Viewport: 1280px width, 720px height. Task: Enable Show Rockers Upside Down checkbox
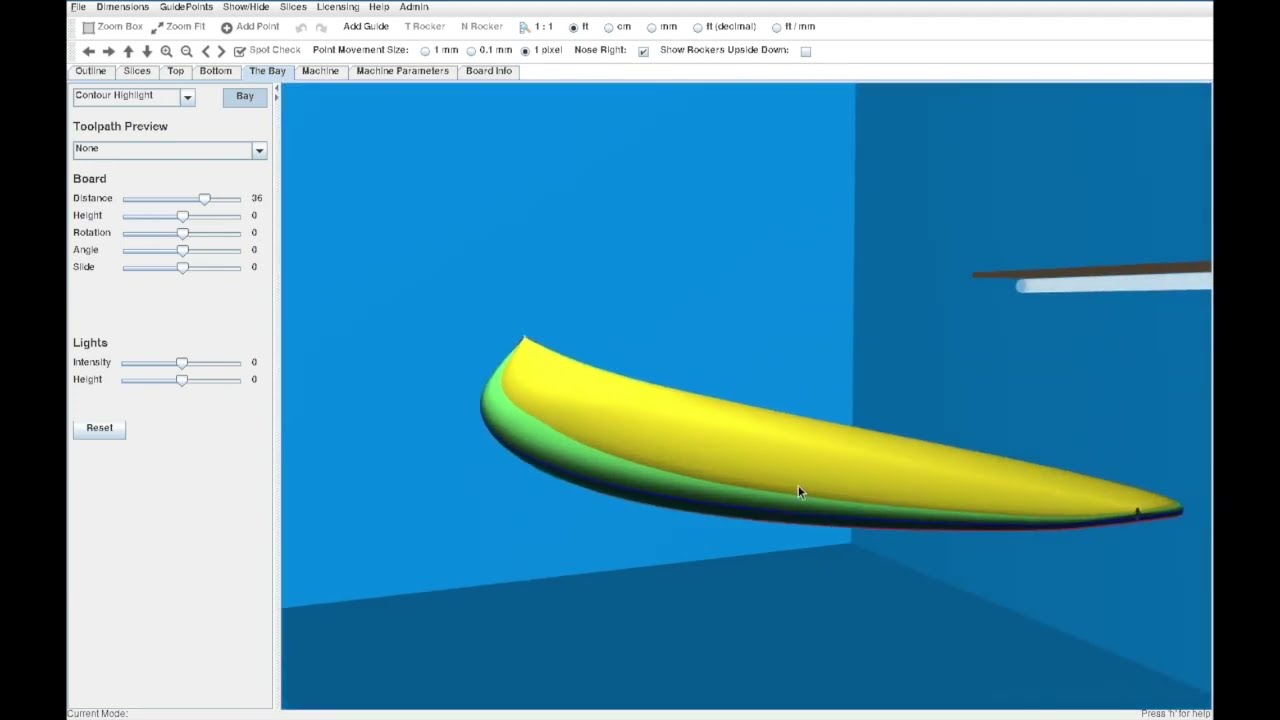click(x=806, y=51)
